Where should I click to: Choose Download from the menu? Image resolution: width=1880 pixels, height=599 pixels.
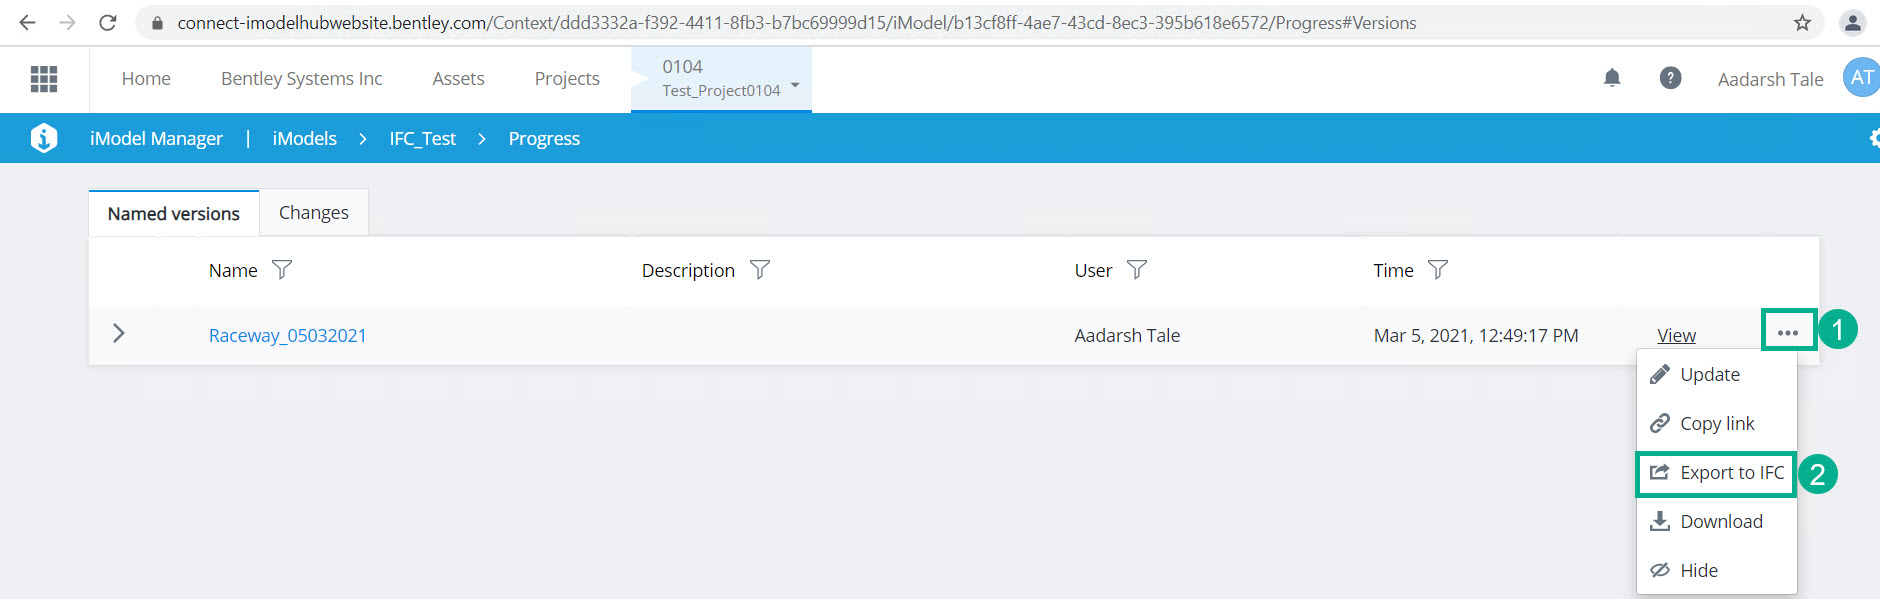[1716, 521]
